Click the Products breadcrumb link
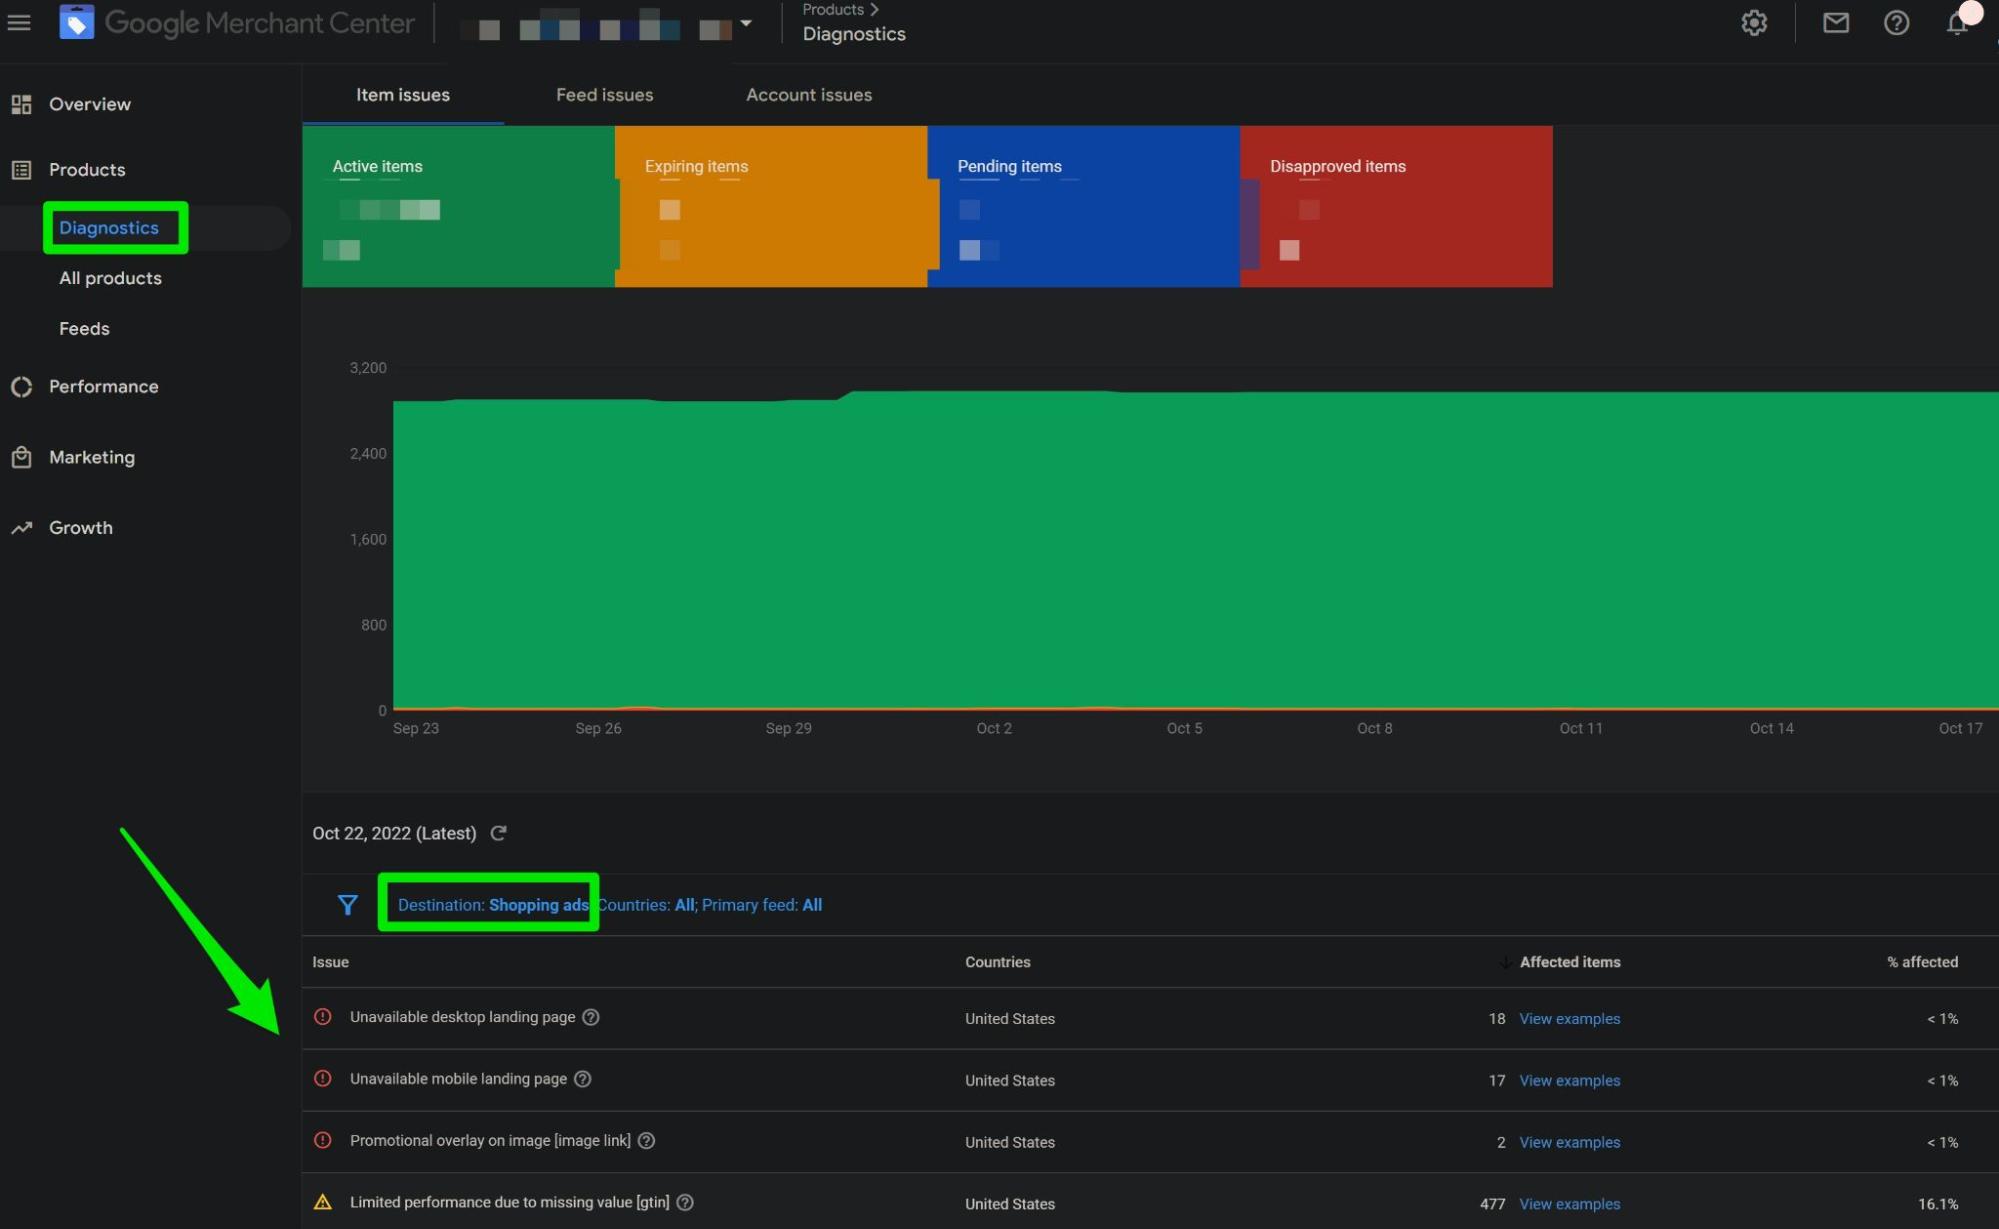This screenshot has height=1229, width=1999. click(833, 9)
